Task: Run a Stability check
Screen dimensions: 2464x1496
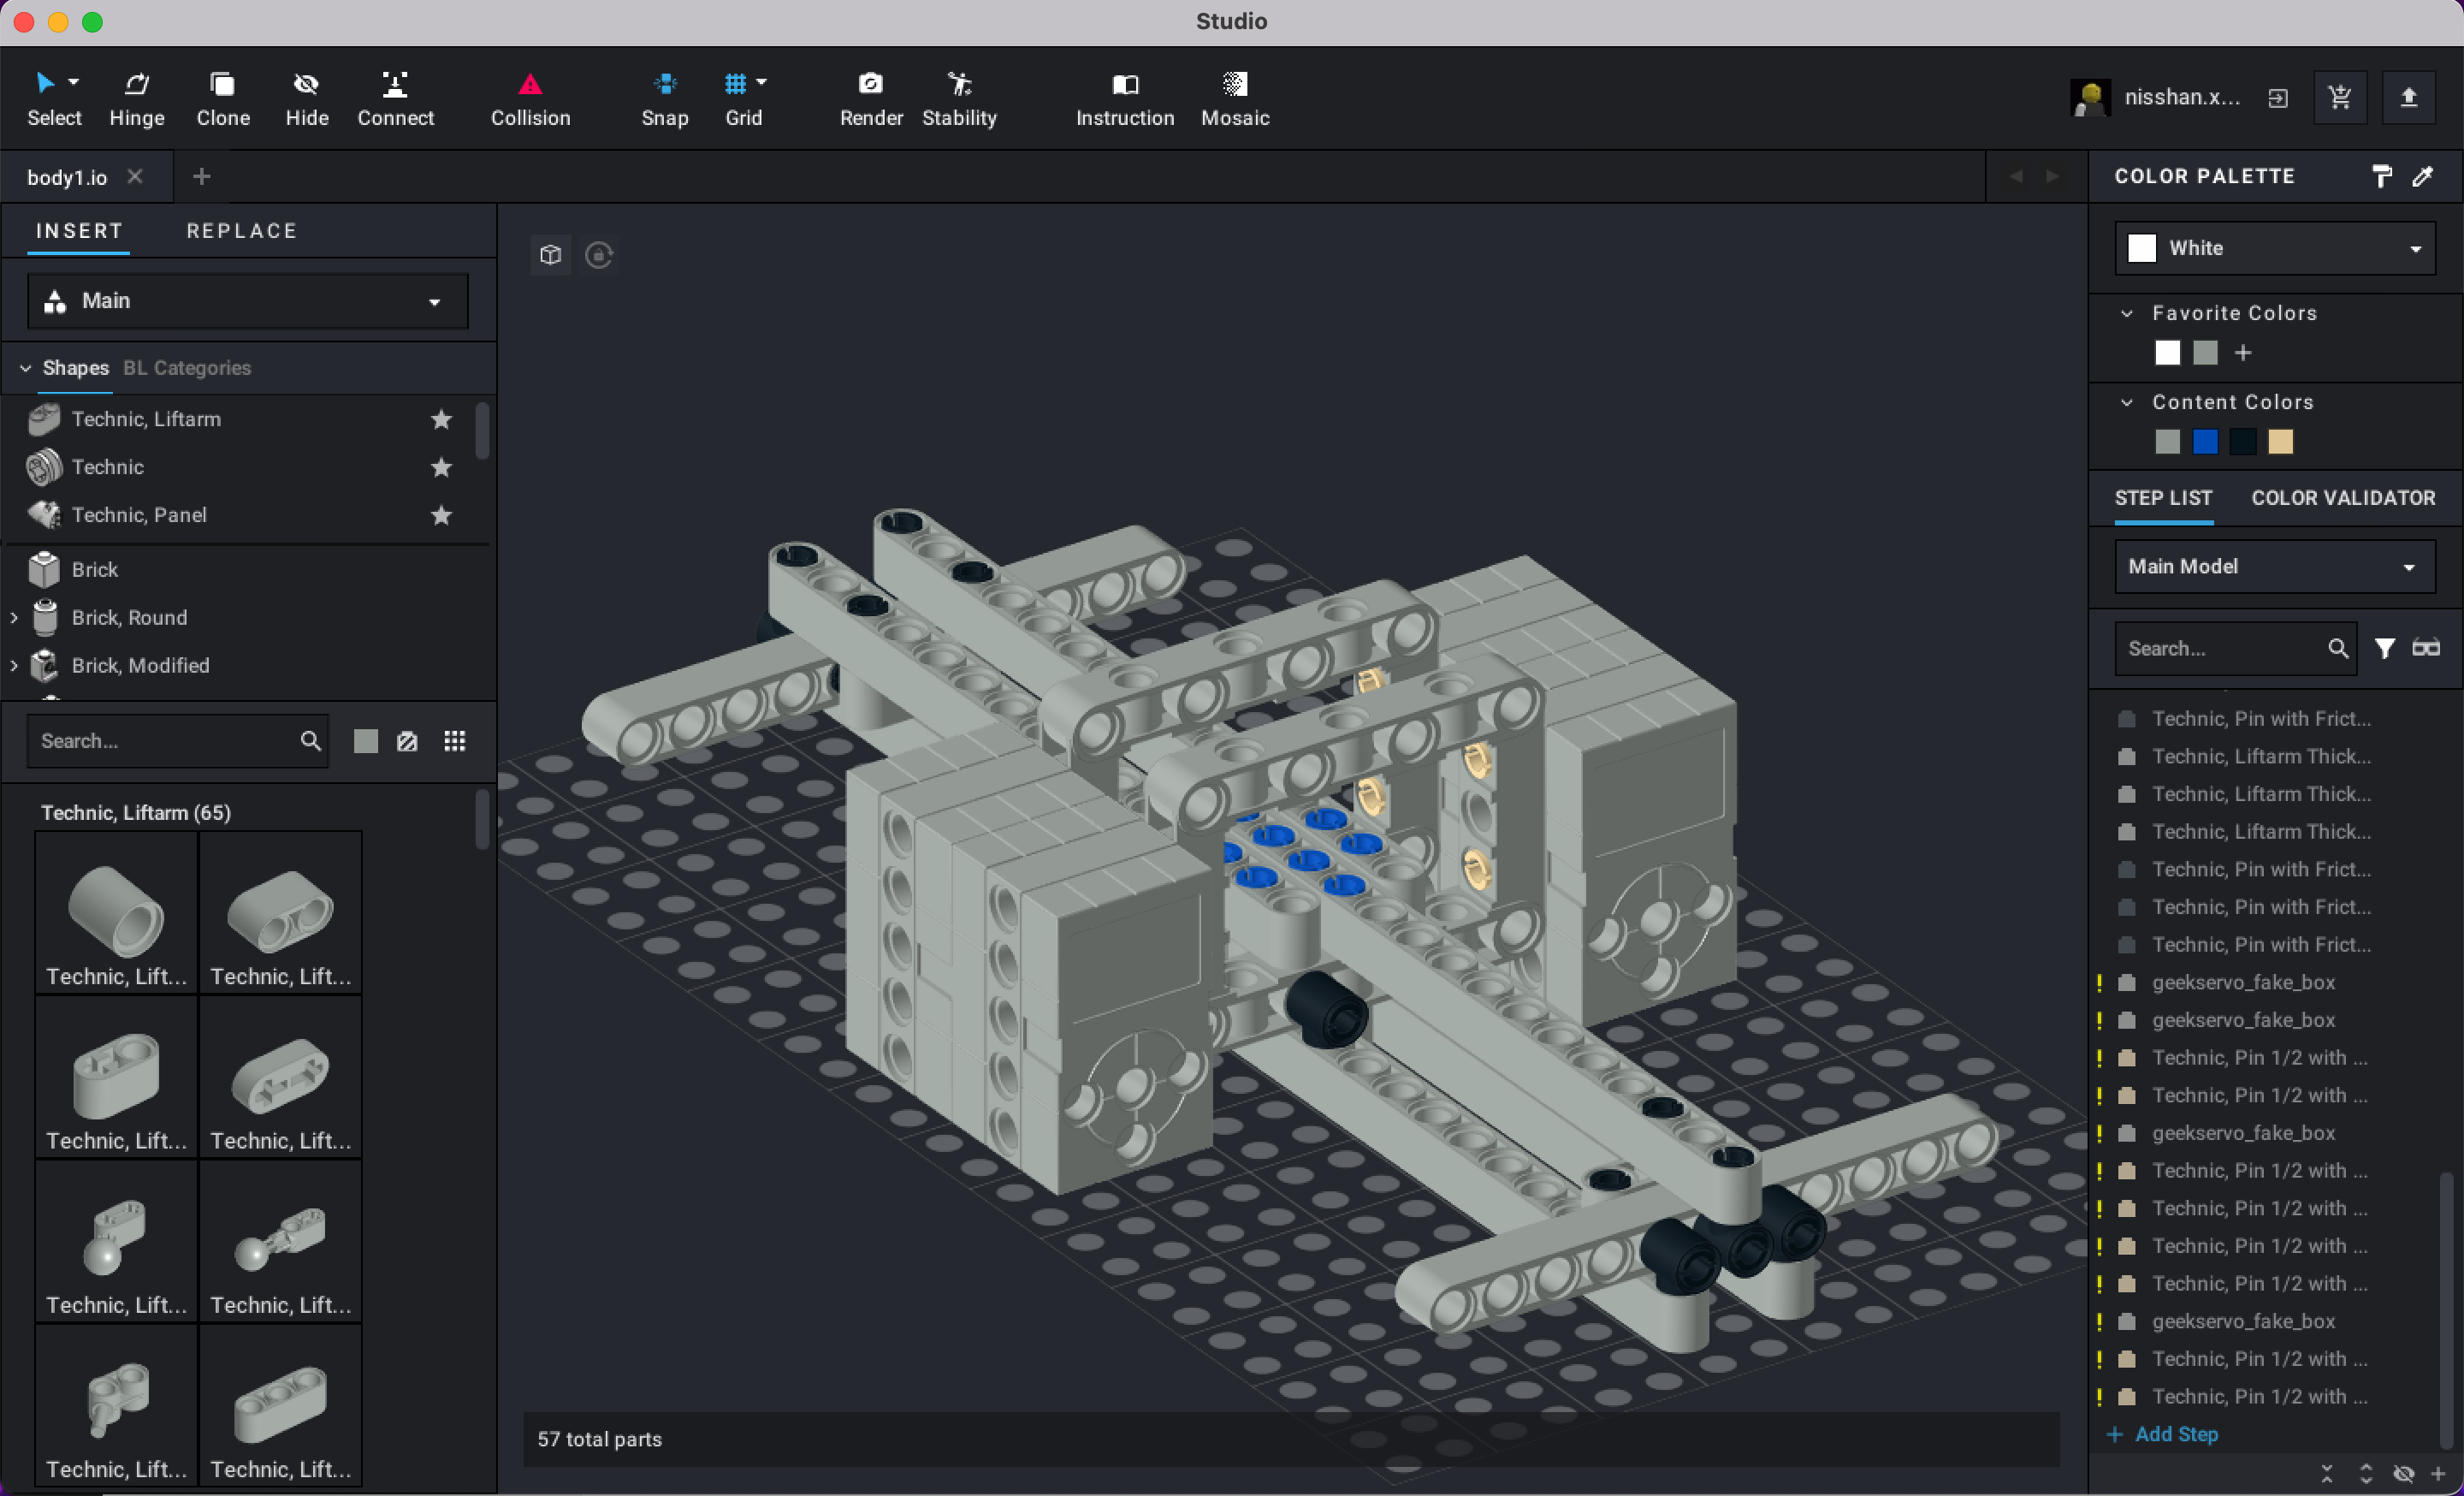Action: click(959, 97)
